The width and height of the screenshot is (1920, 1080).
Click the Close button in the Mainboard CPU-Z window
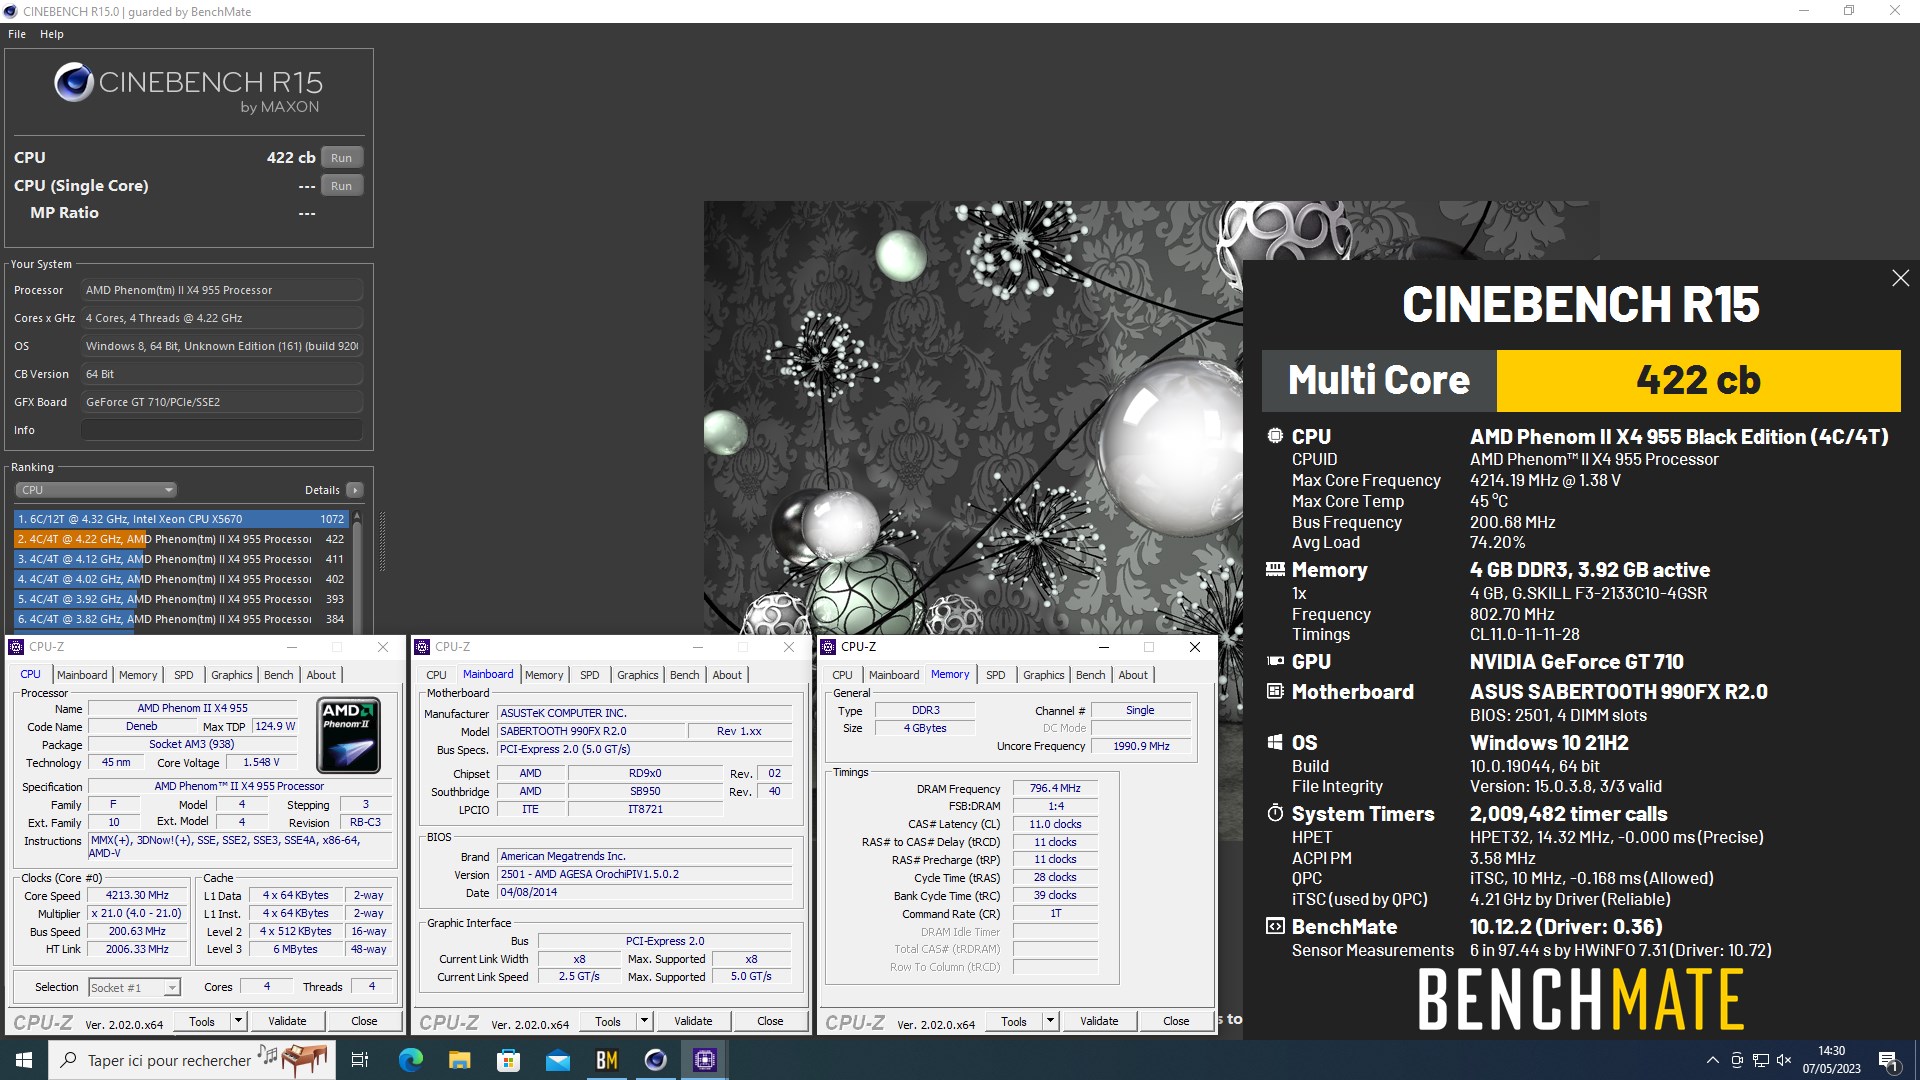click(x=770, y=1021)
